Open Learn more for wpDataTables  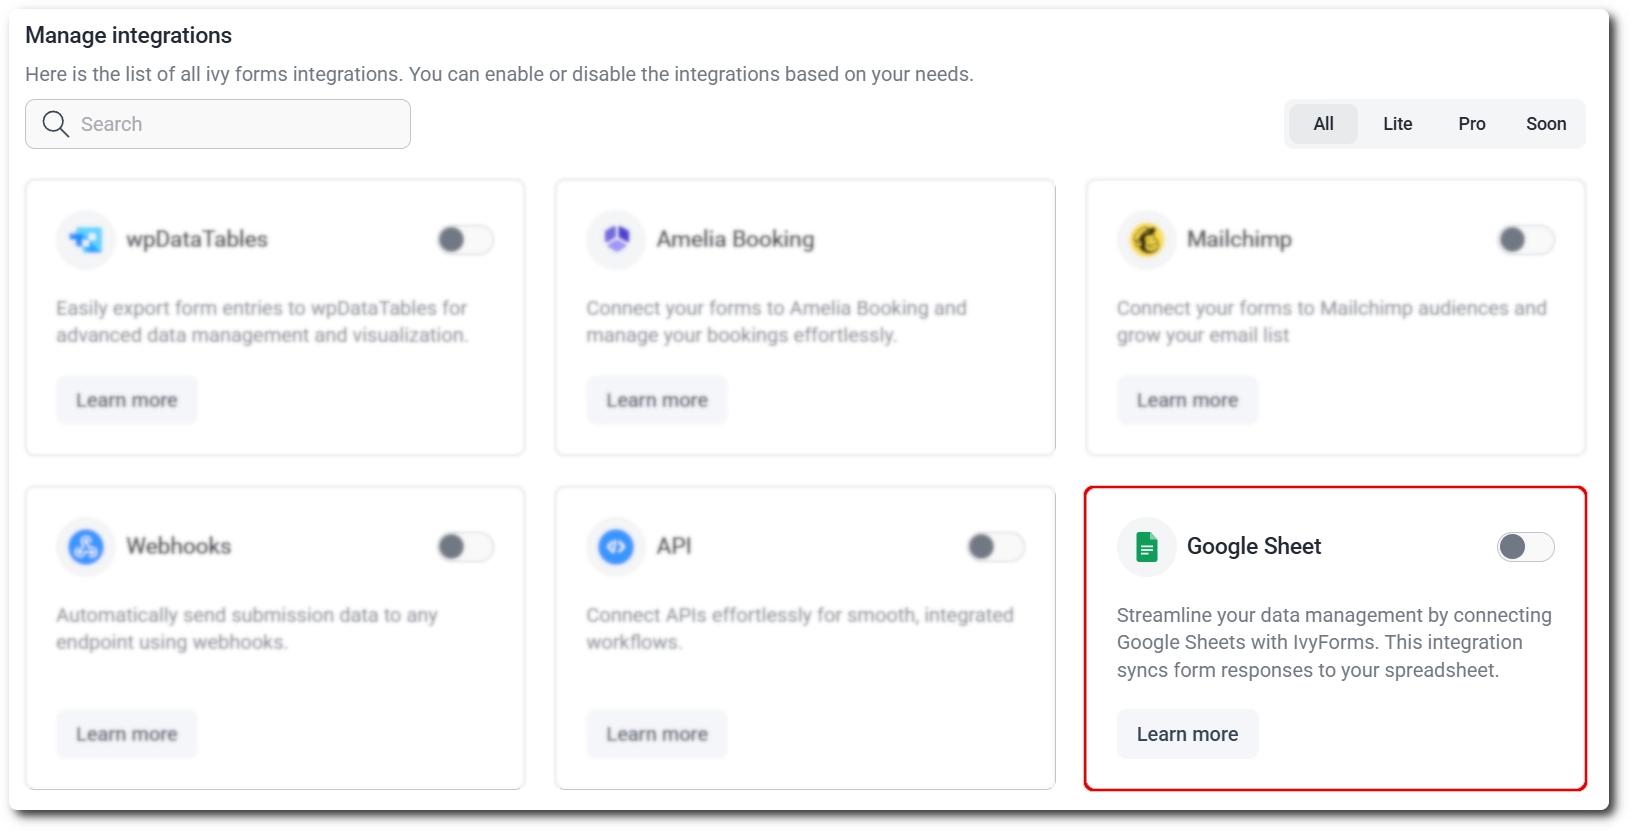click(x=127, y=400)
